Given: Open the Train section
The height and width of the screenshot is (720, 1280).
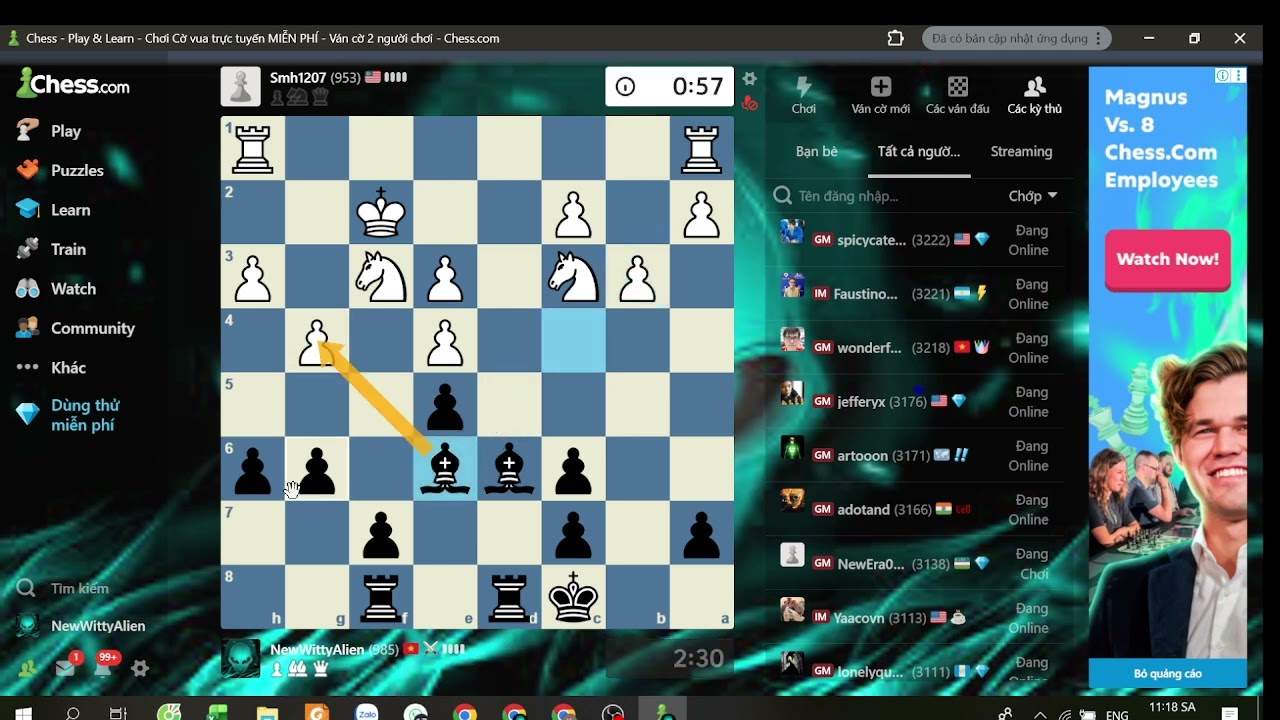Looking at the screenshot, I should (51, 249).
